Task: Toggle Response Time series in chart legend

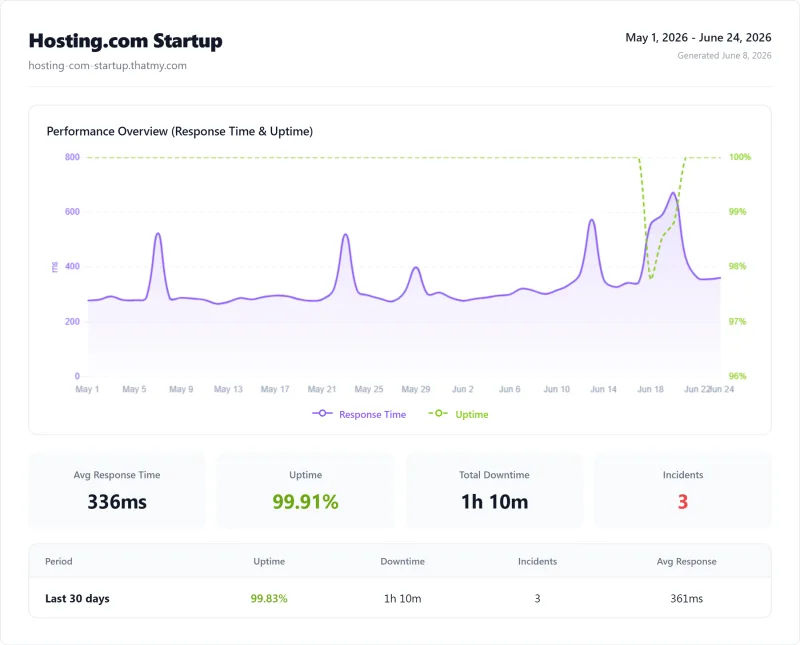Action: 359,414
